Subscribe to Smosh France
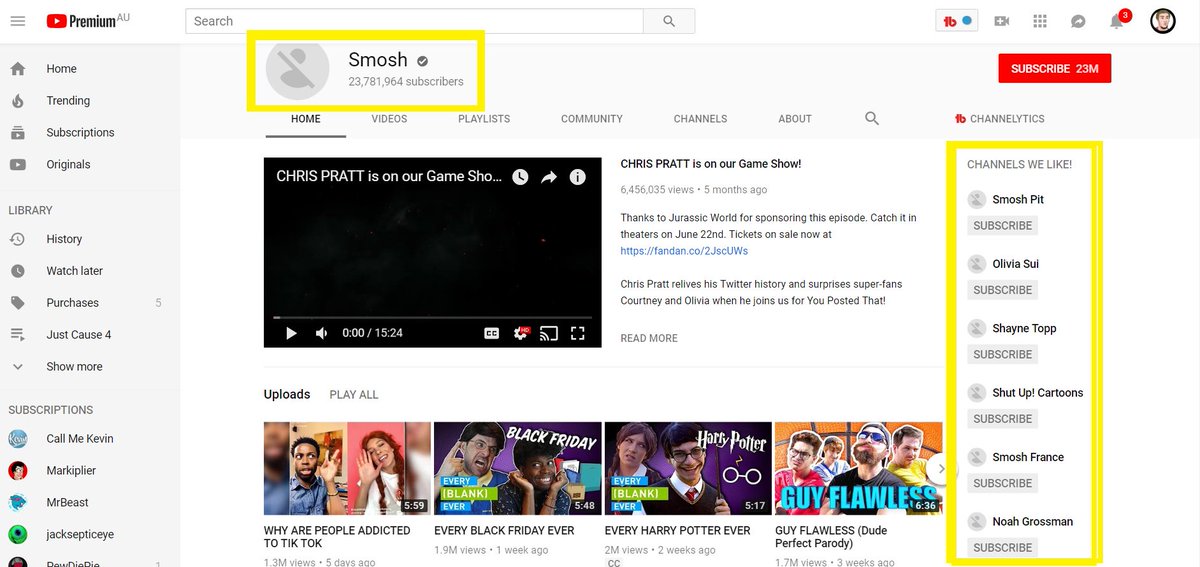This screenshot has height=567, width=1200. [x=1002, y=483]
